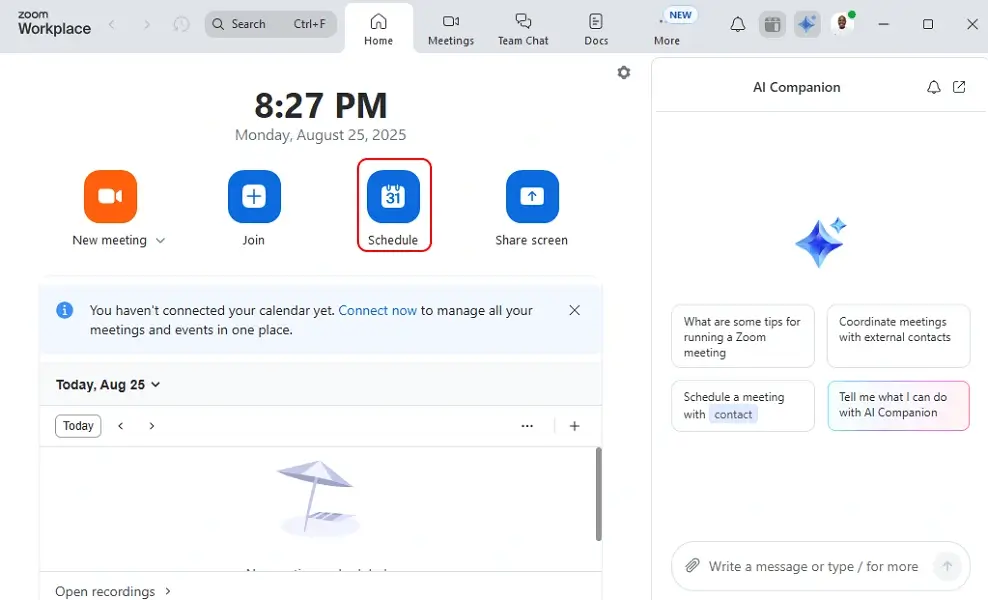Click the Connect now calendar link
The image size is (988, 600).
pyautogui.click(x=377, y=311)
